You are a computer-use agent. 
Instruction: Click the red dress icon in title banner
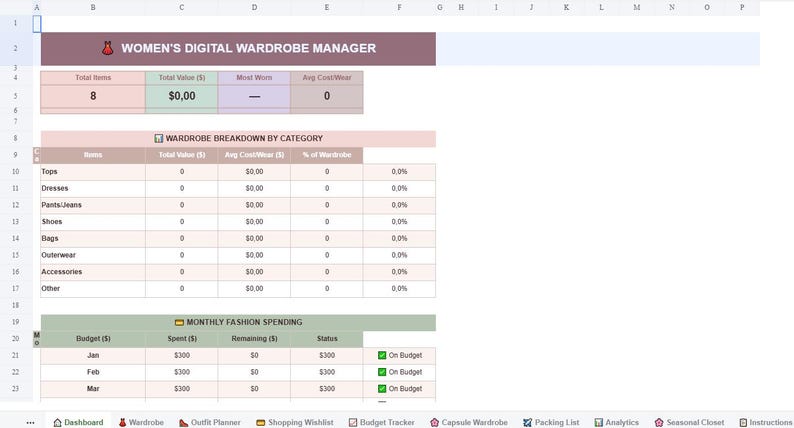[x=107, y=48]
